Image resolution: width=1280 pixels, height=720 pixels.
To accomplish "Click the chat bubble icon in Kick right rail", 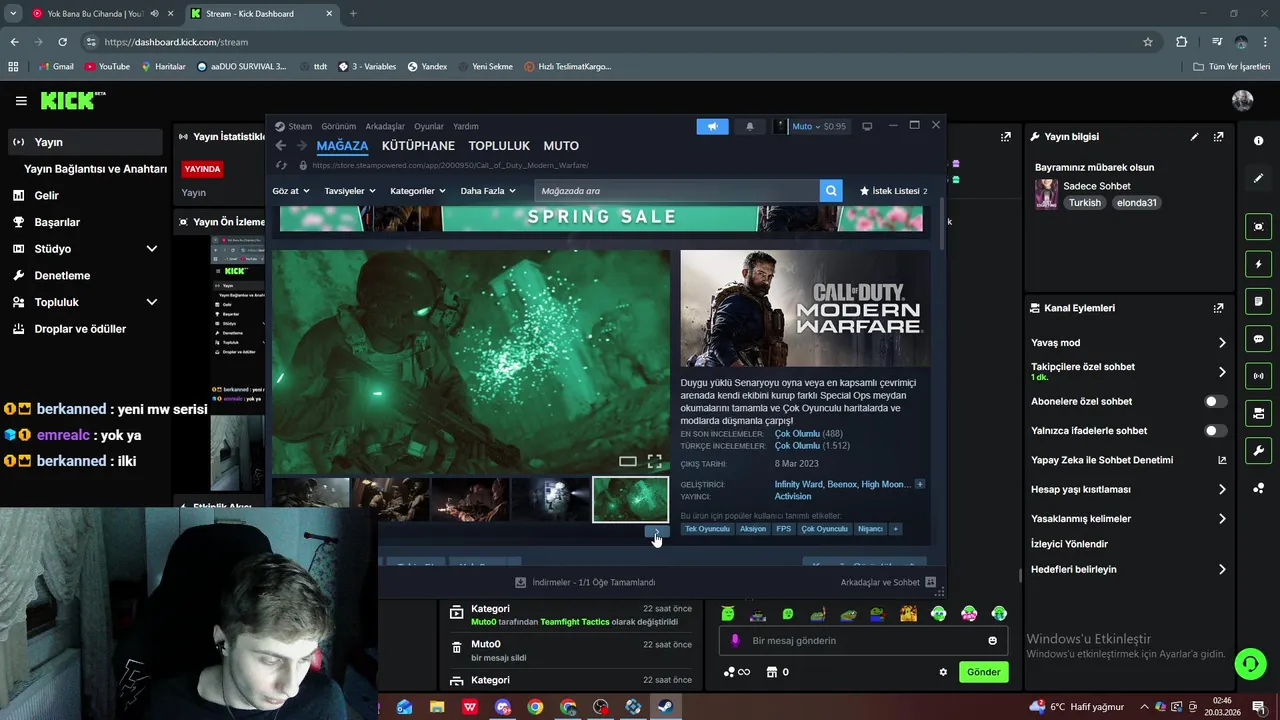I will 1258,339.
